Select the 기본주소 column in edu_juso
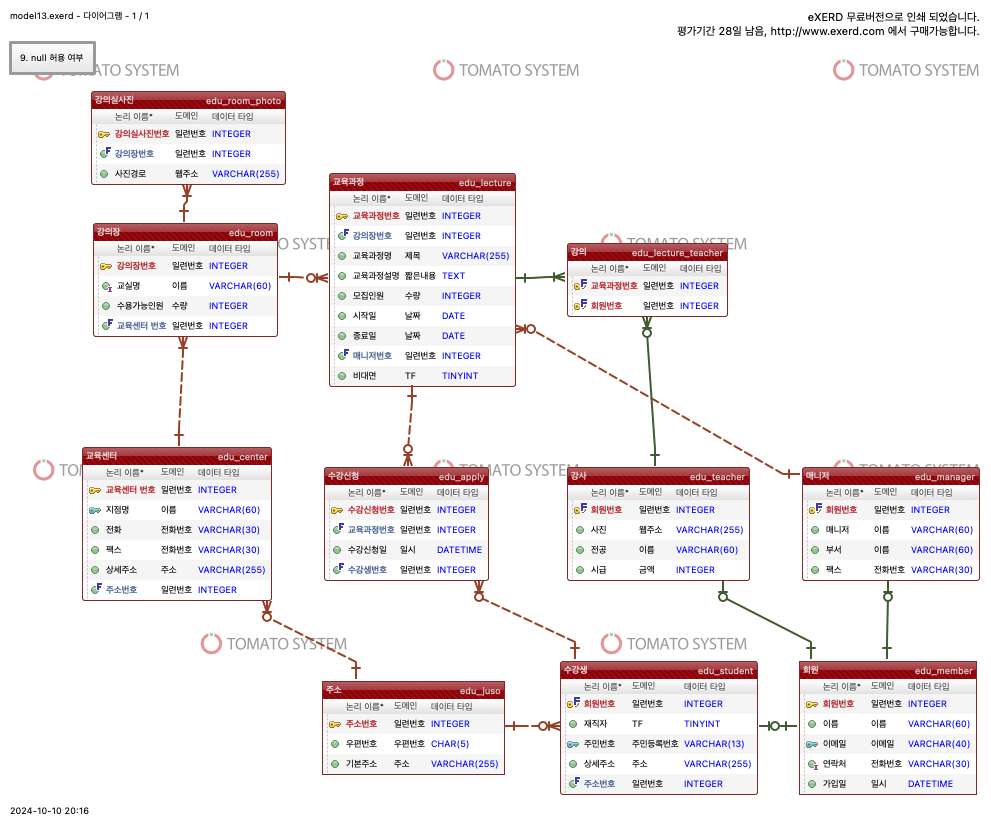Image resolution: width=991 pixels, height=827 pixels. click(x=413, y=764)
